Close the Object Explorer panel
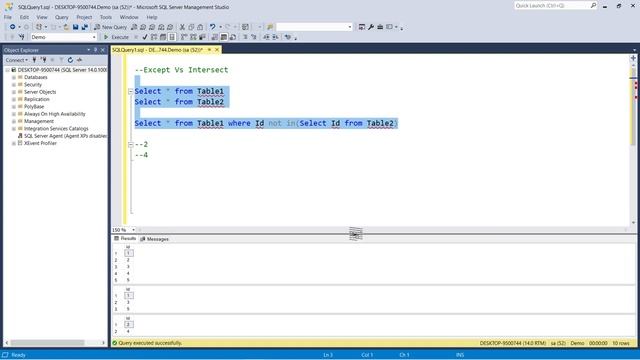640x360 pixels. pyautogui.click(x=102, y=50)
